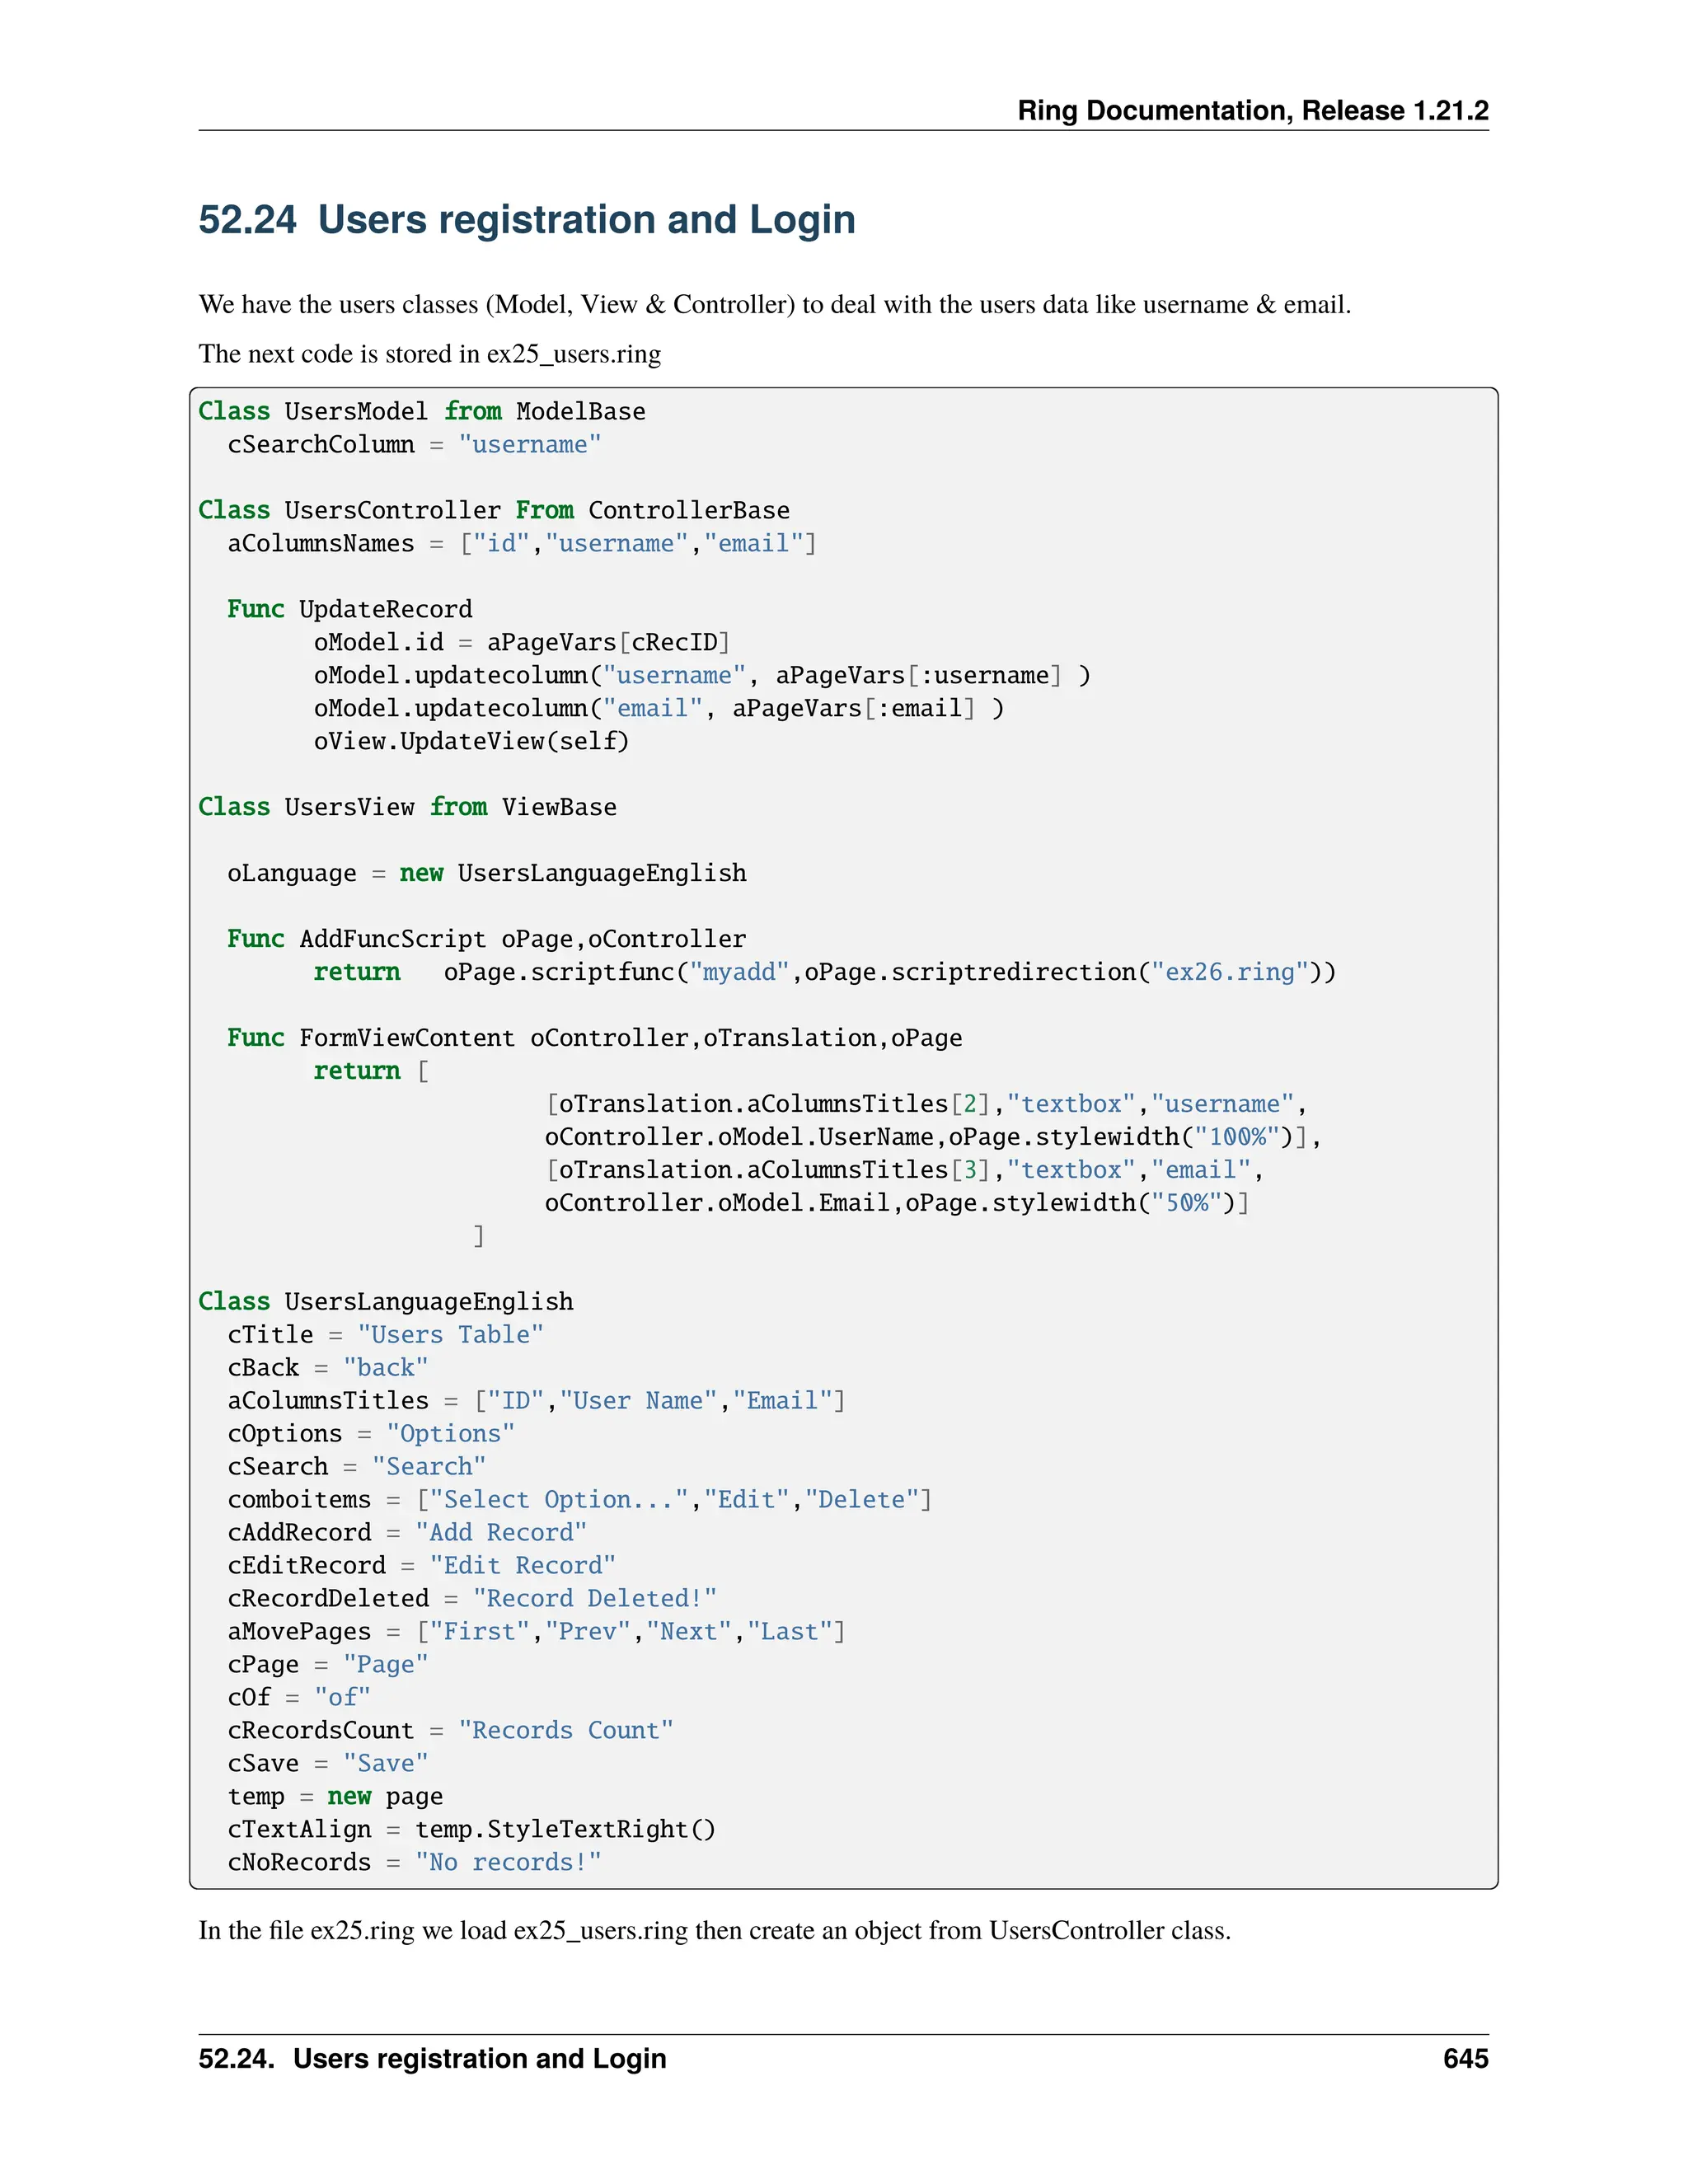Image resolution: width=1688 pixels, height=2184 pixels.
Task: Click the oView.UpdateView(self) code line
Action: [x=471, y=741]
